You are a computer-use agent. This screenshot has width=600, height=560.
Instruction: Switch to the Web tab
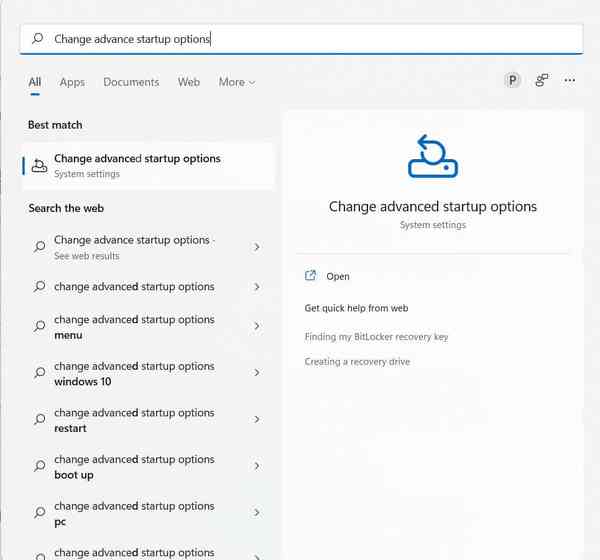(189, 82)
